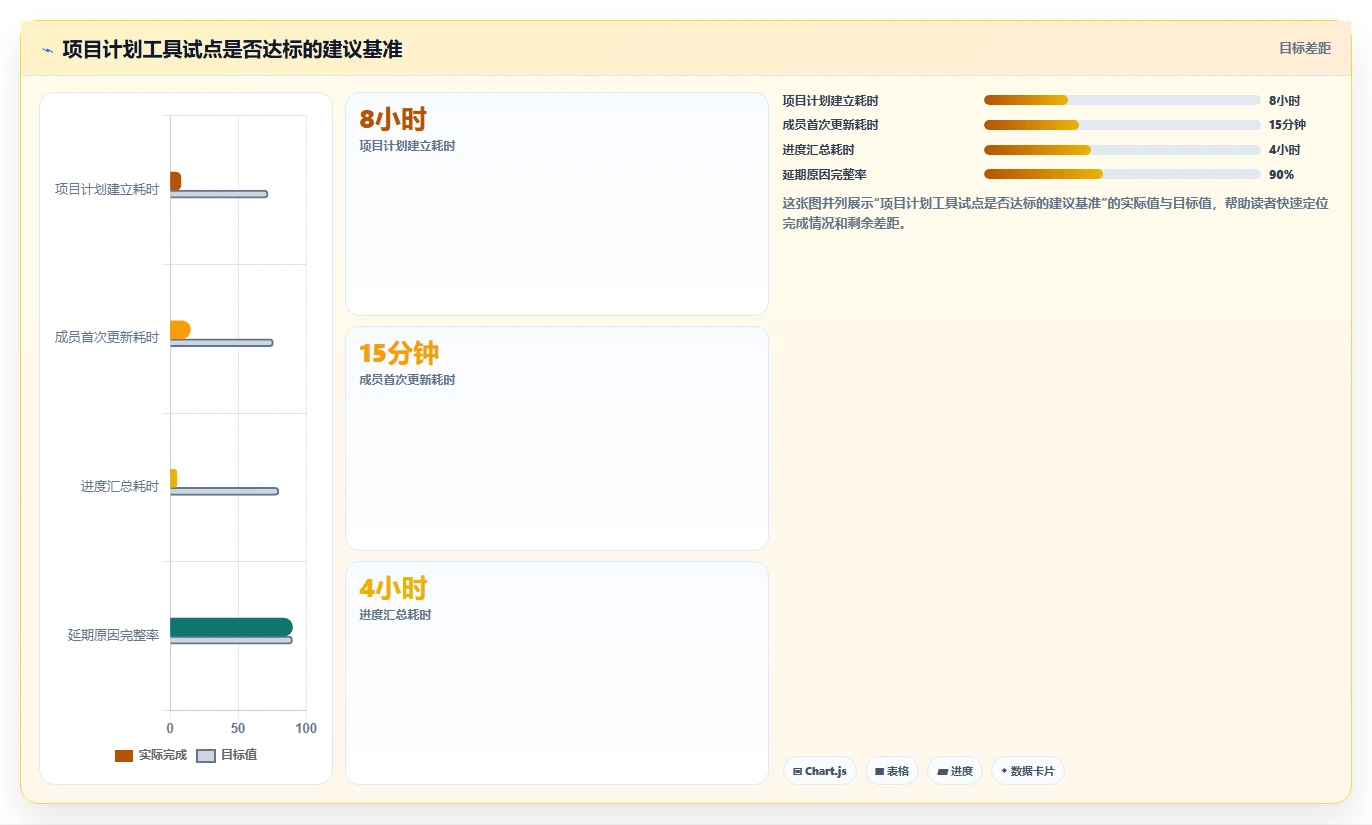The image size is (1372, 825).
Task: Click the Chart.js tag chip
Action: pyautogui.click(x=820, y=771)
